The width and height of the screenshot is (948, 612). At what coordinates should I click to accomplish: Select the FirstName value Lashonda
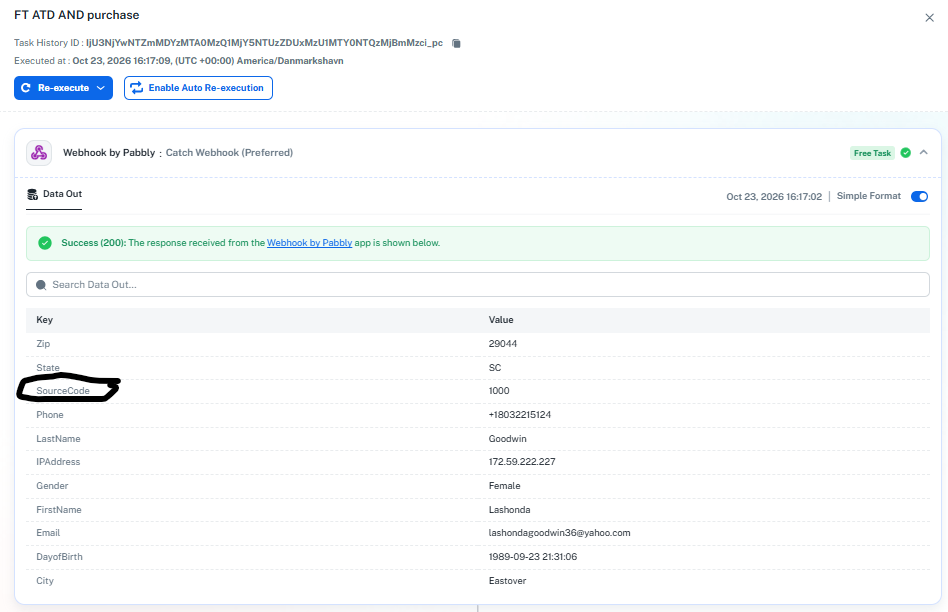click(x=510, y=510)
